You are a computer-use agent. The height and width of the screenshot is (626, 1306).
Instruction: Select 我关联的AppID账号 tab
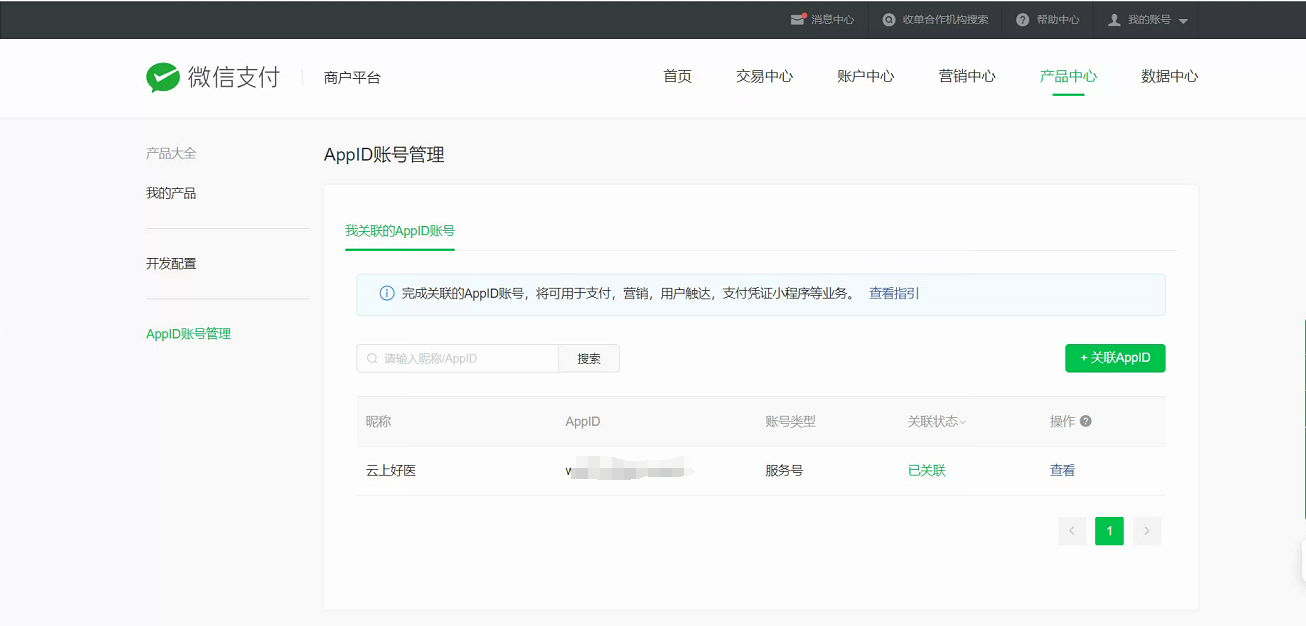tap(400, 230)
